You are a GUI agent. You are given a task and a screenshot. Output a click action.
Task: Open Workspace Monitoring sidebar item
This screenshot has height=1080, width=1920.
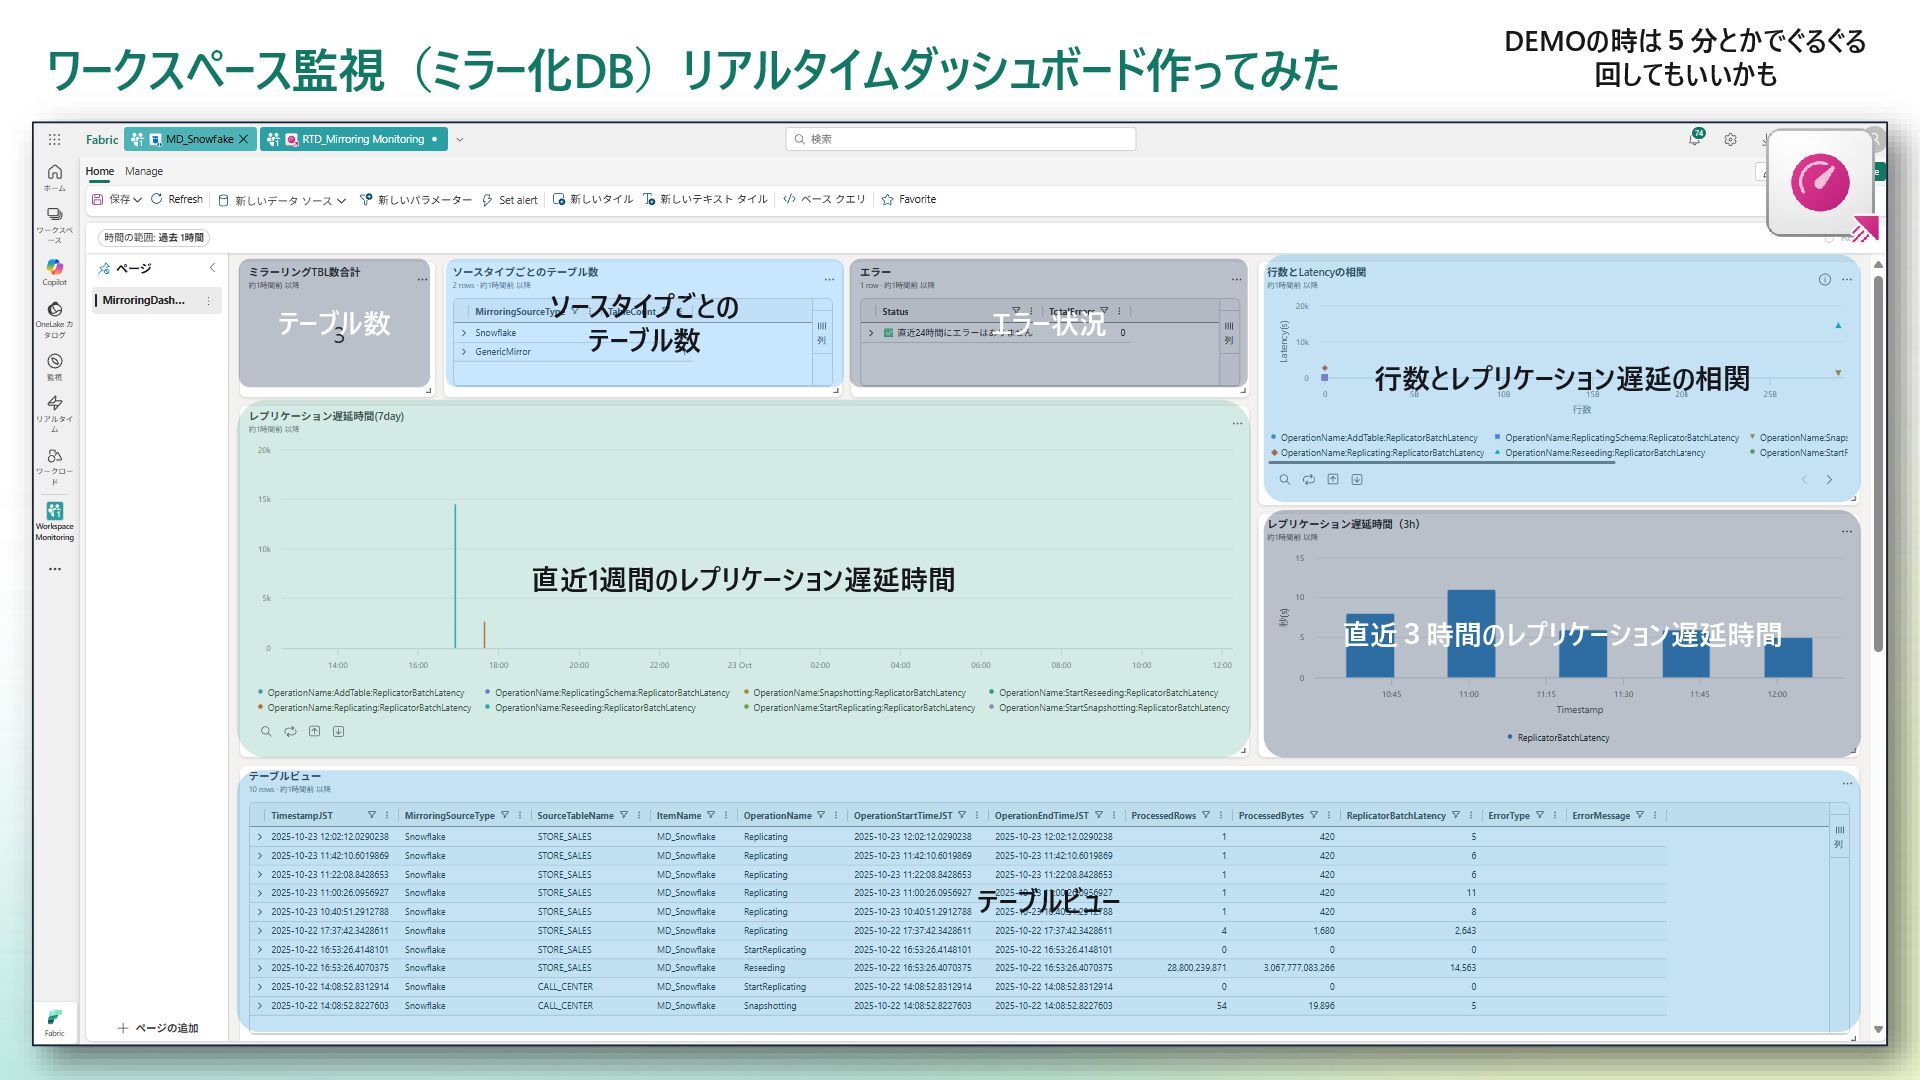(x=54, y=512)
